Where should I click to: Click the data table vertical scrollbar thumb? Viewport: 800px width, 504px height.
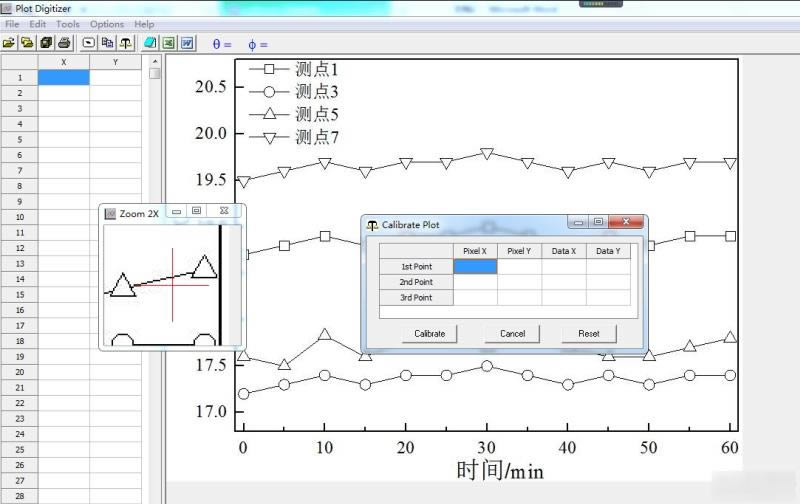[x=155, y=73]
